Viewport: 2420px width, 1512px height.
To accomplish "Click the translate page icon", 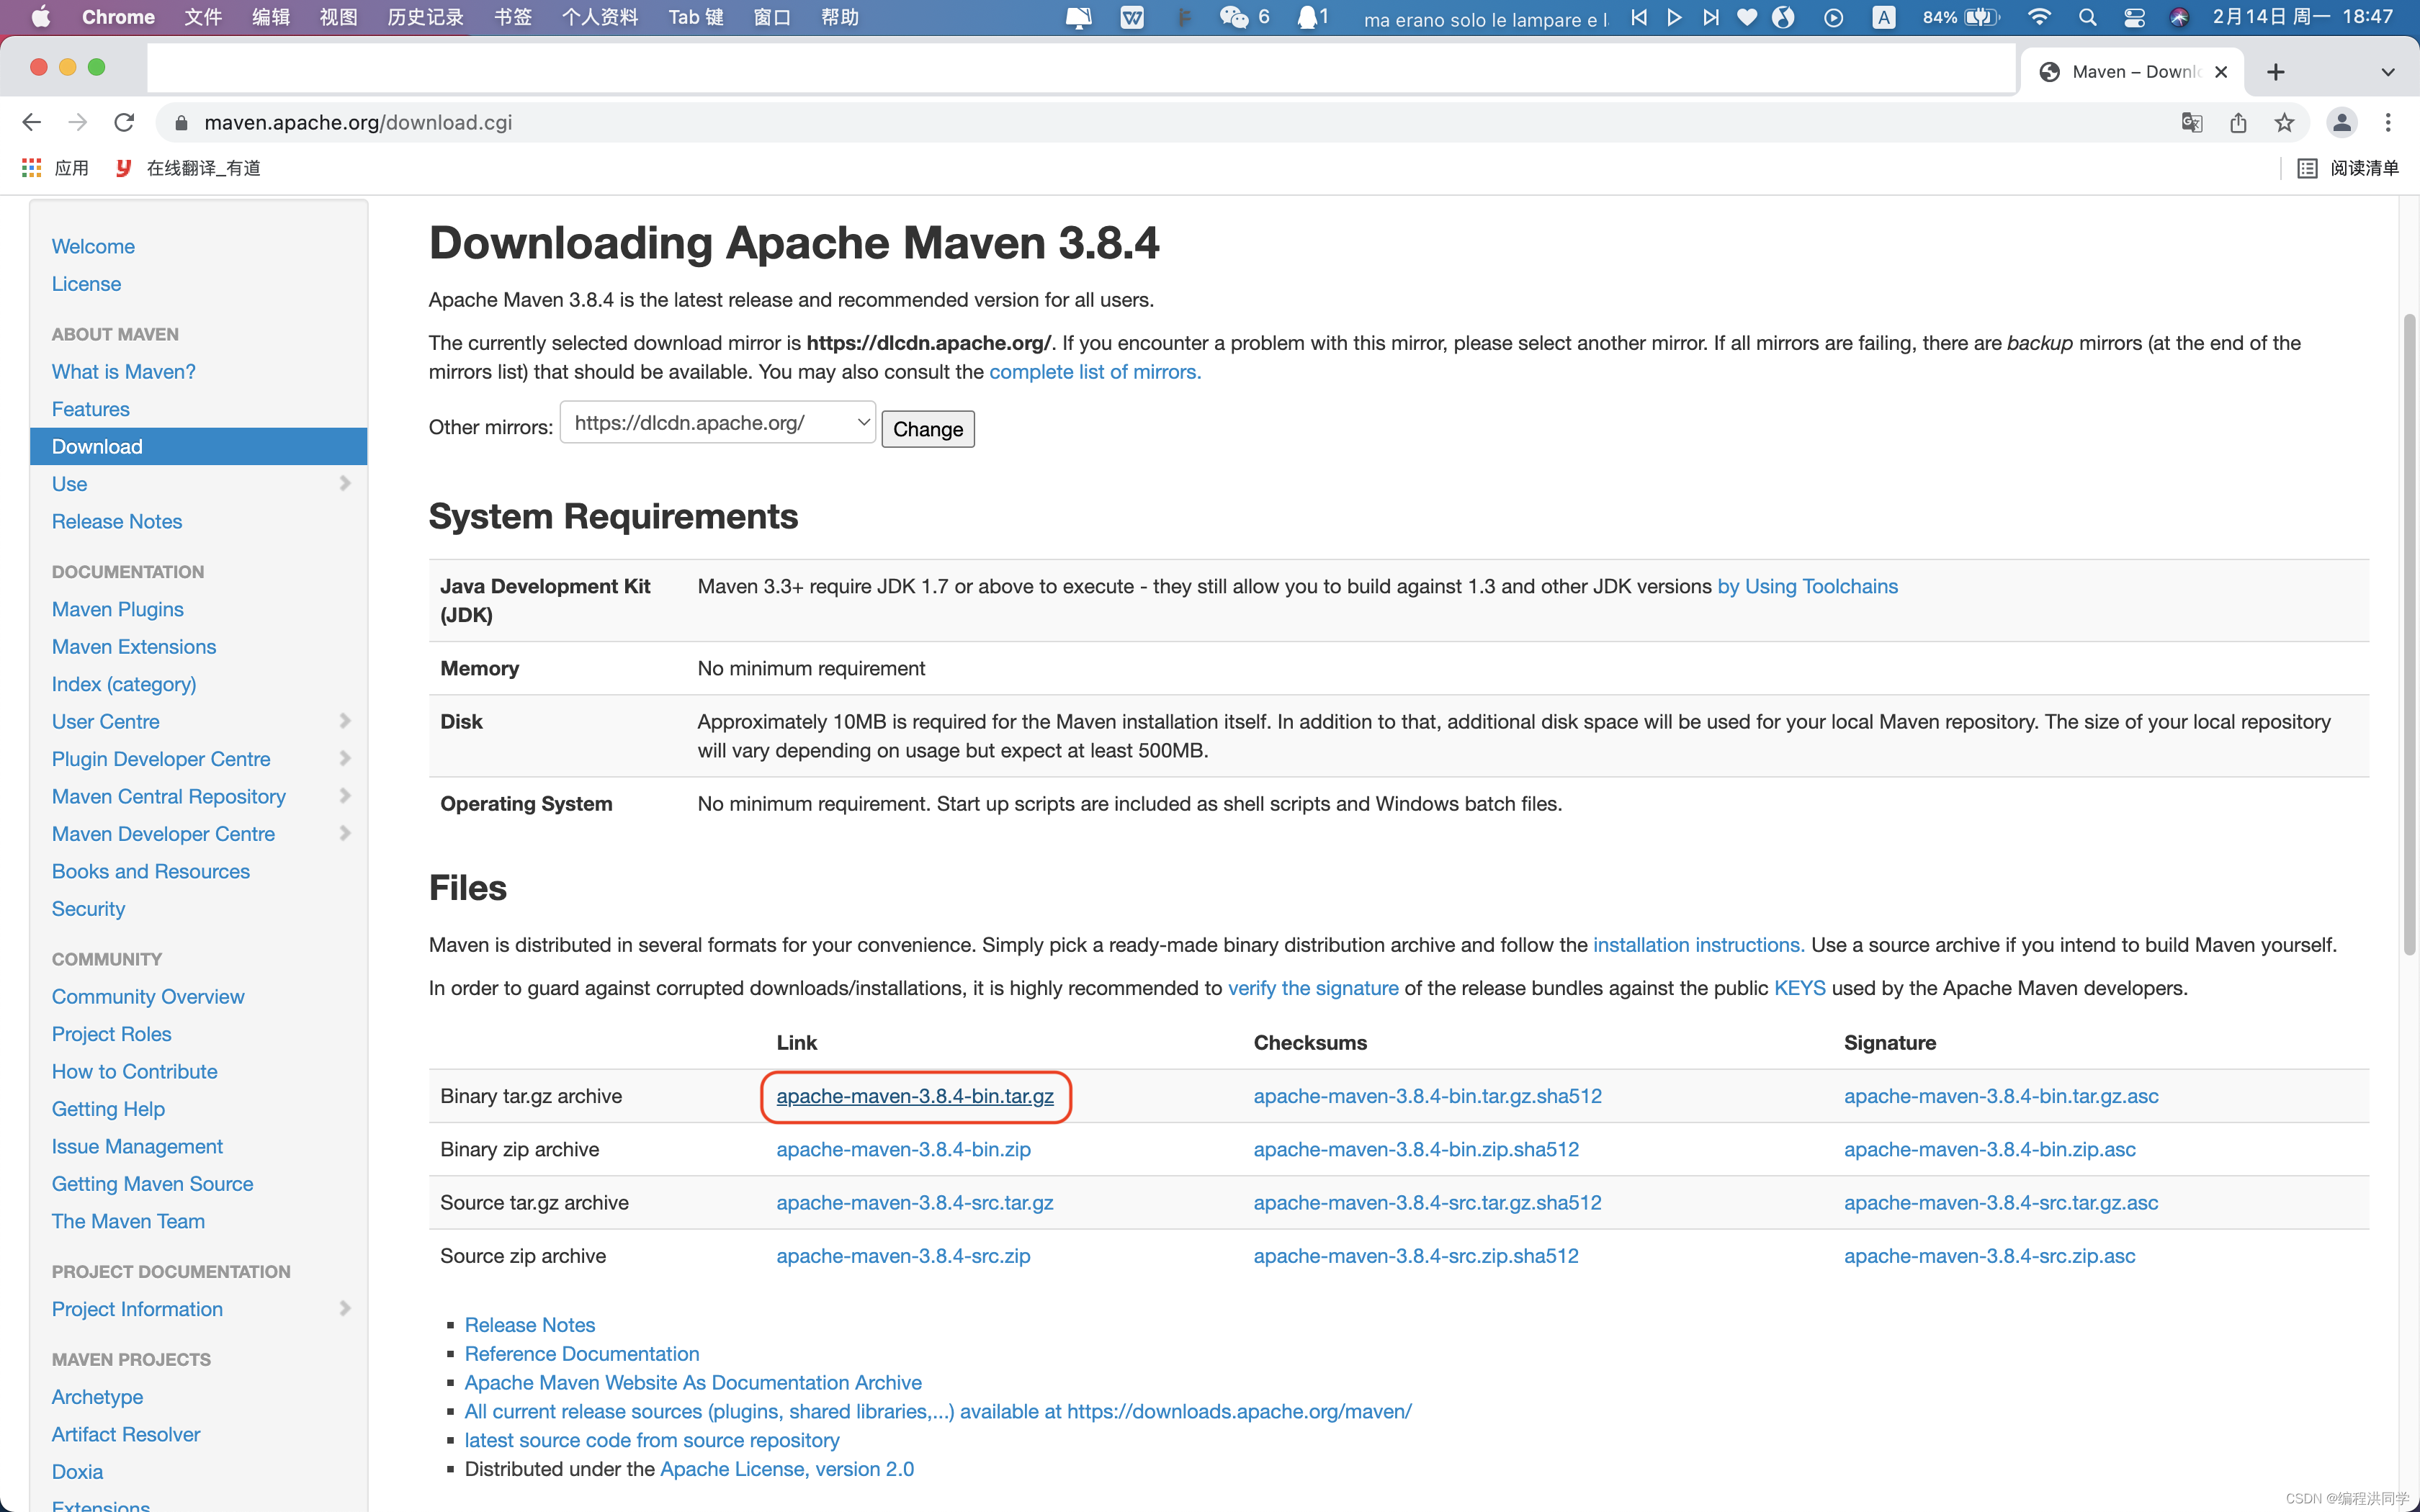I will pos(2191,122).
